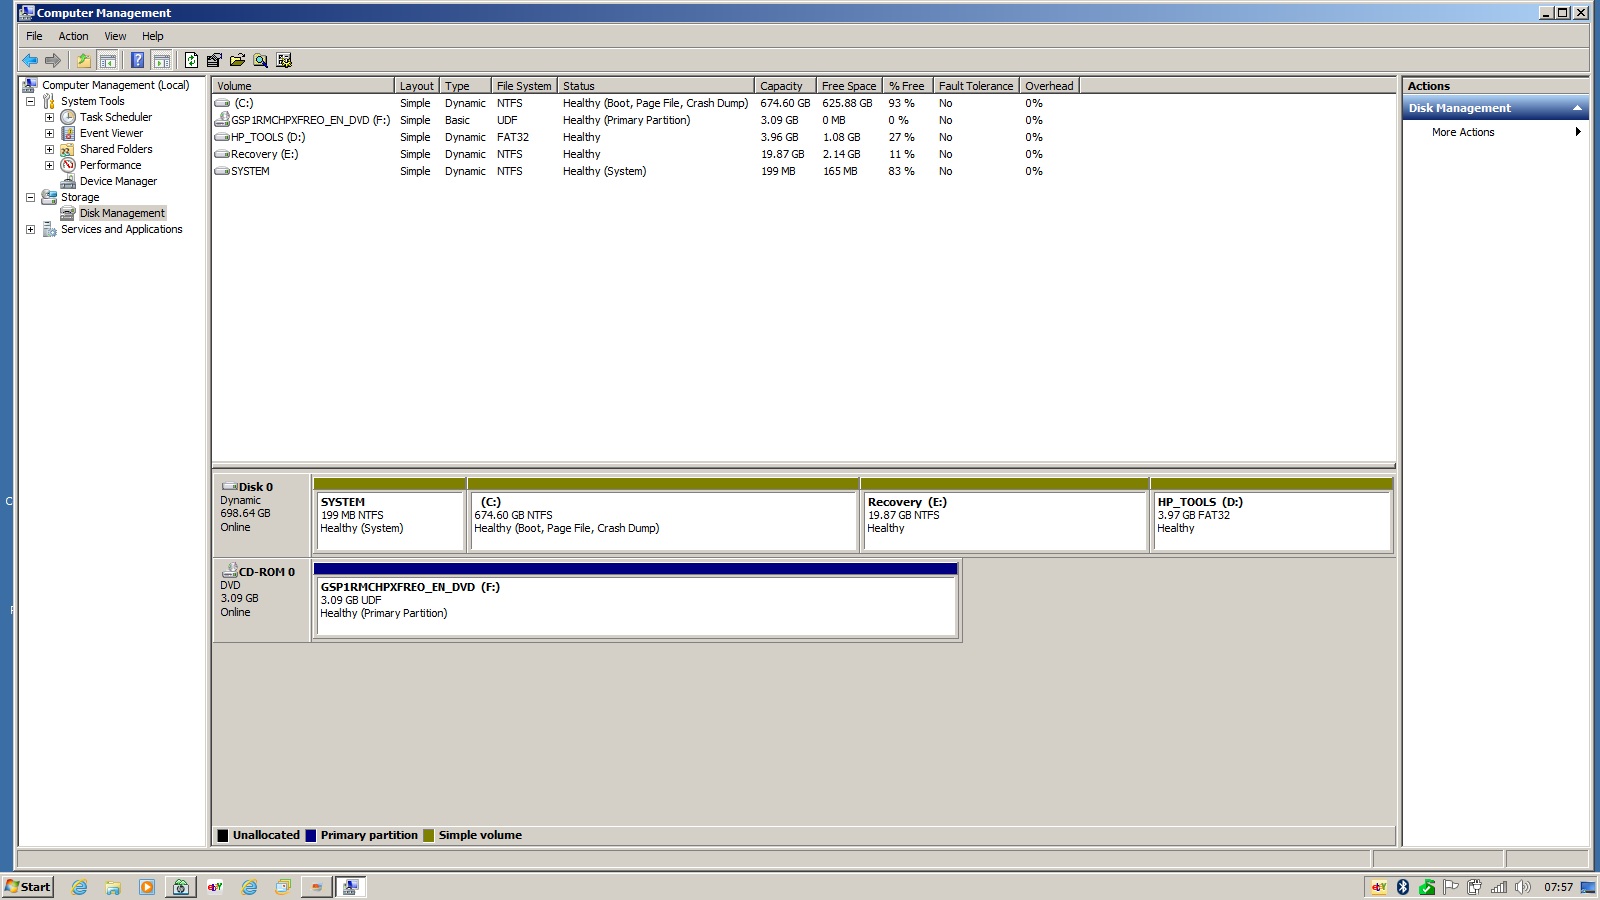Open the View menu
This screenshot has width=1600, height=900.
pyautogui.click(x=115, y=36)
